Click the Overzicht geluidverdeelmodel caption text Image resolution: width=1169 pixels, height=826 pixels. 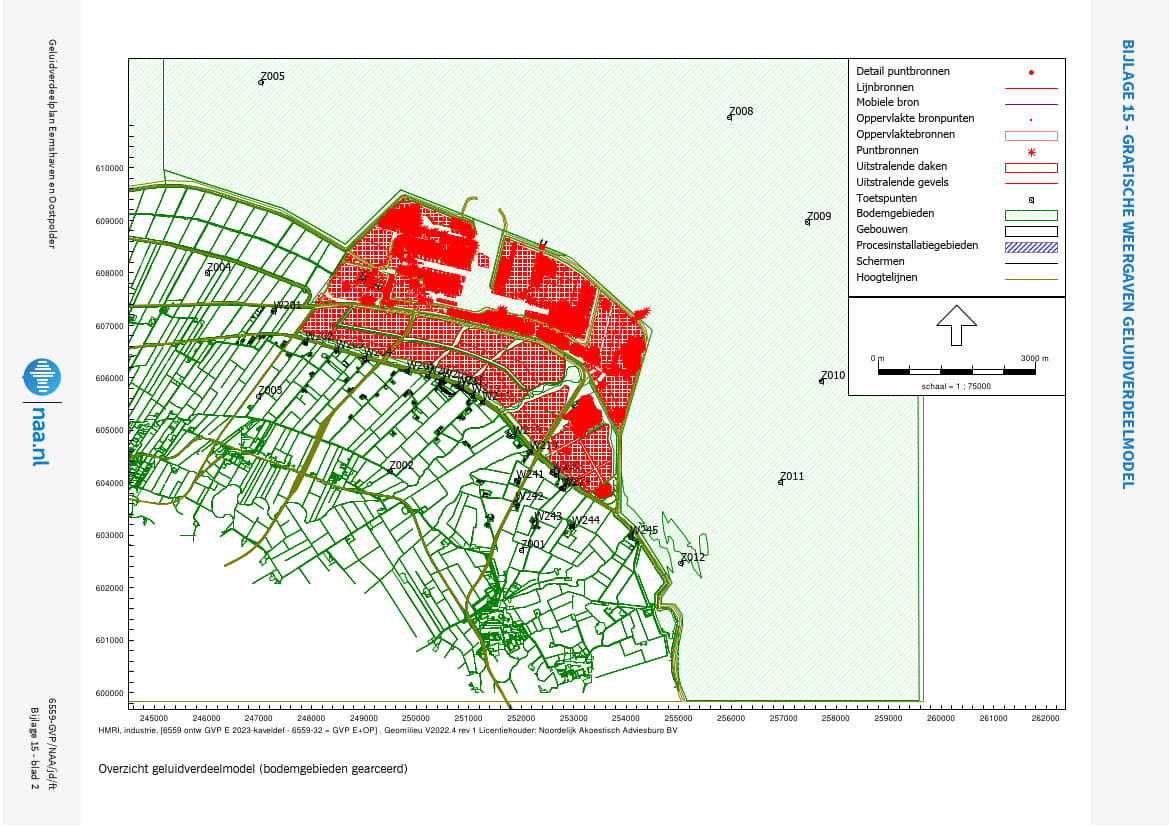point(253,768)
